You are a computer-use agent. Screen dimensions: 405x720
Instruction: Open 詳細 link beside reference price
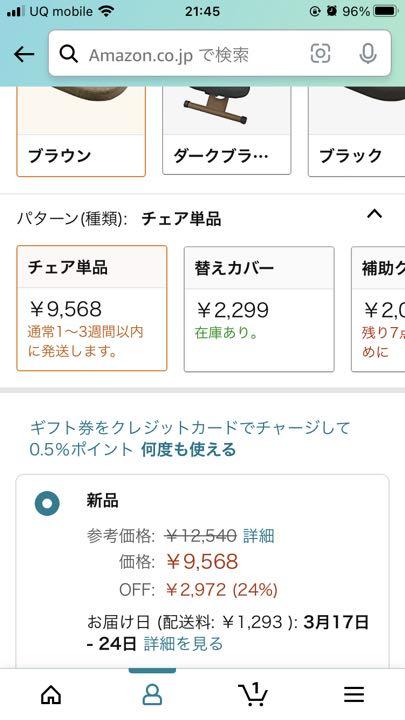click(259, 535)
